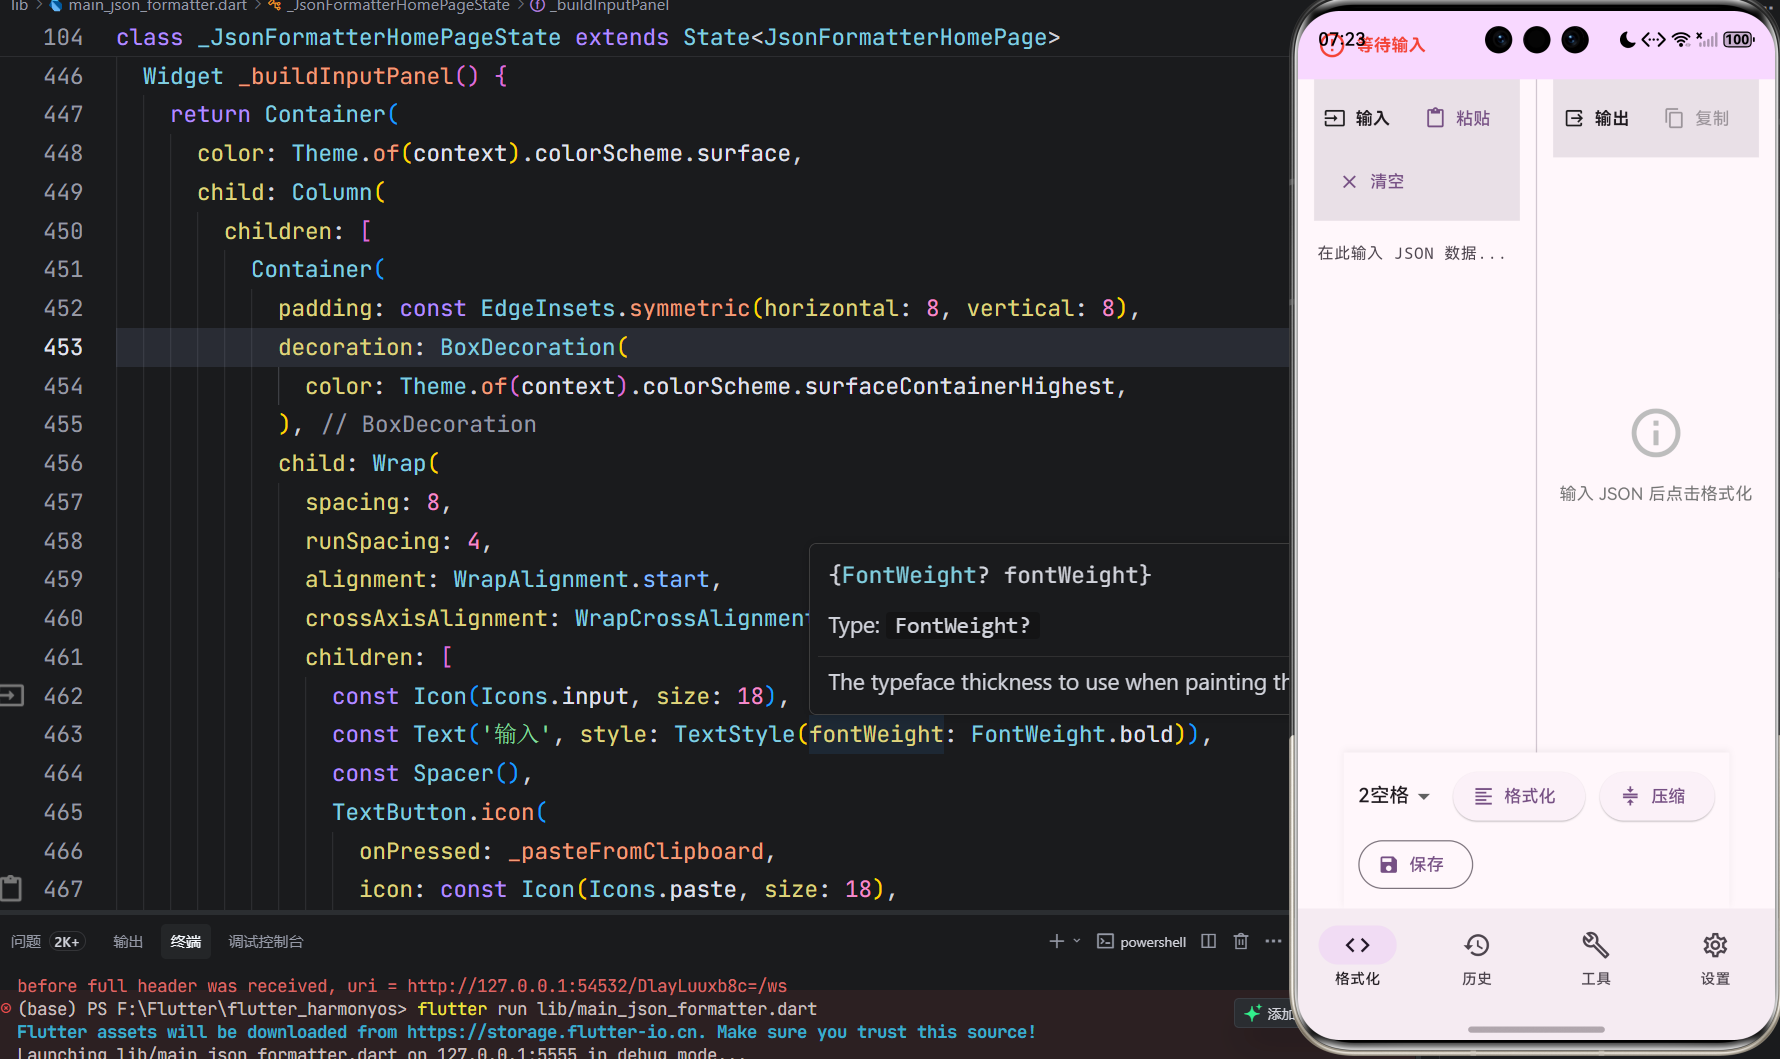Click the output icon beside 输出
Viewport: 1780px width, 1059px height.
pyautogui.click(x=1574, y=118)
